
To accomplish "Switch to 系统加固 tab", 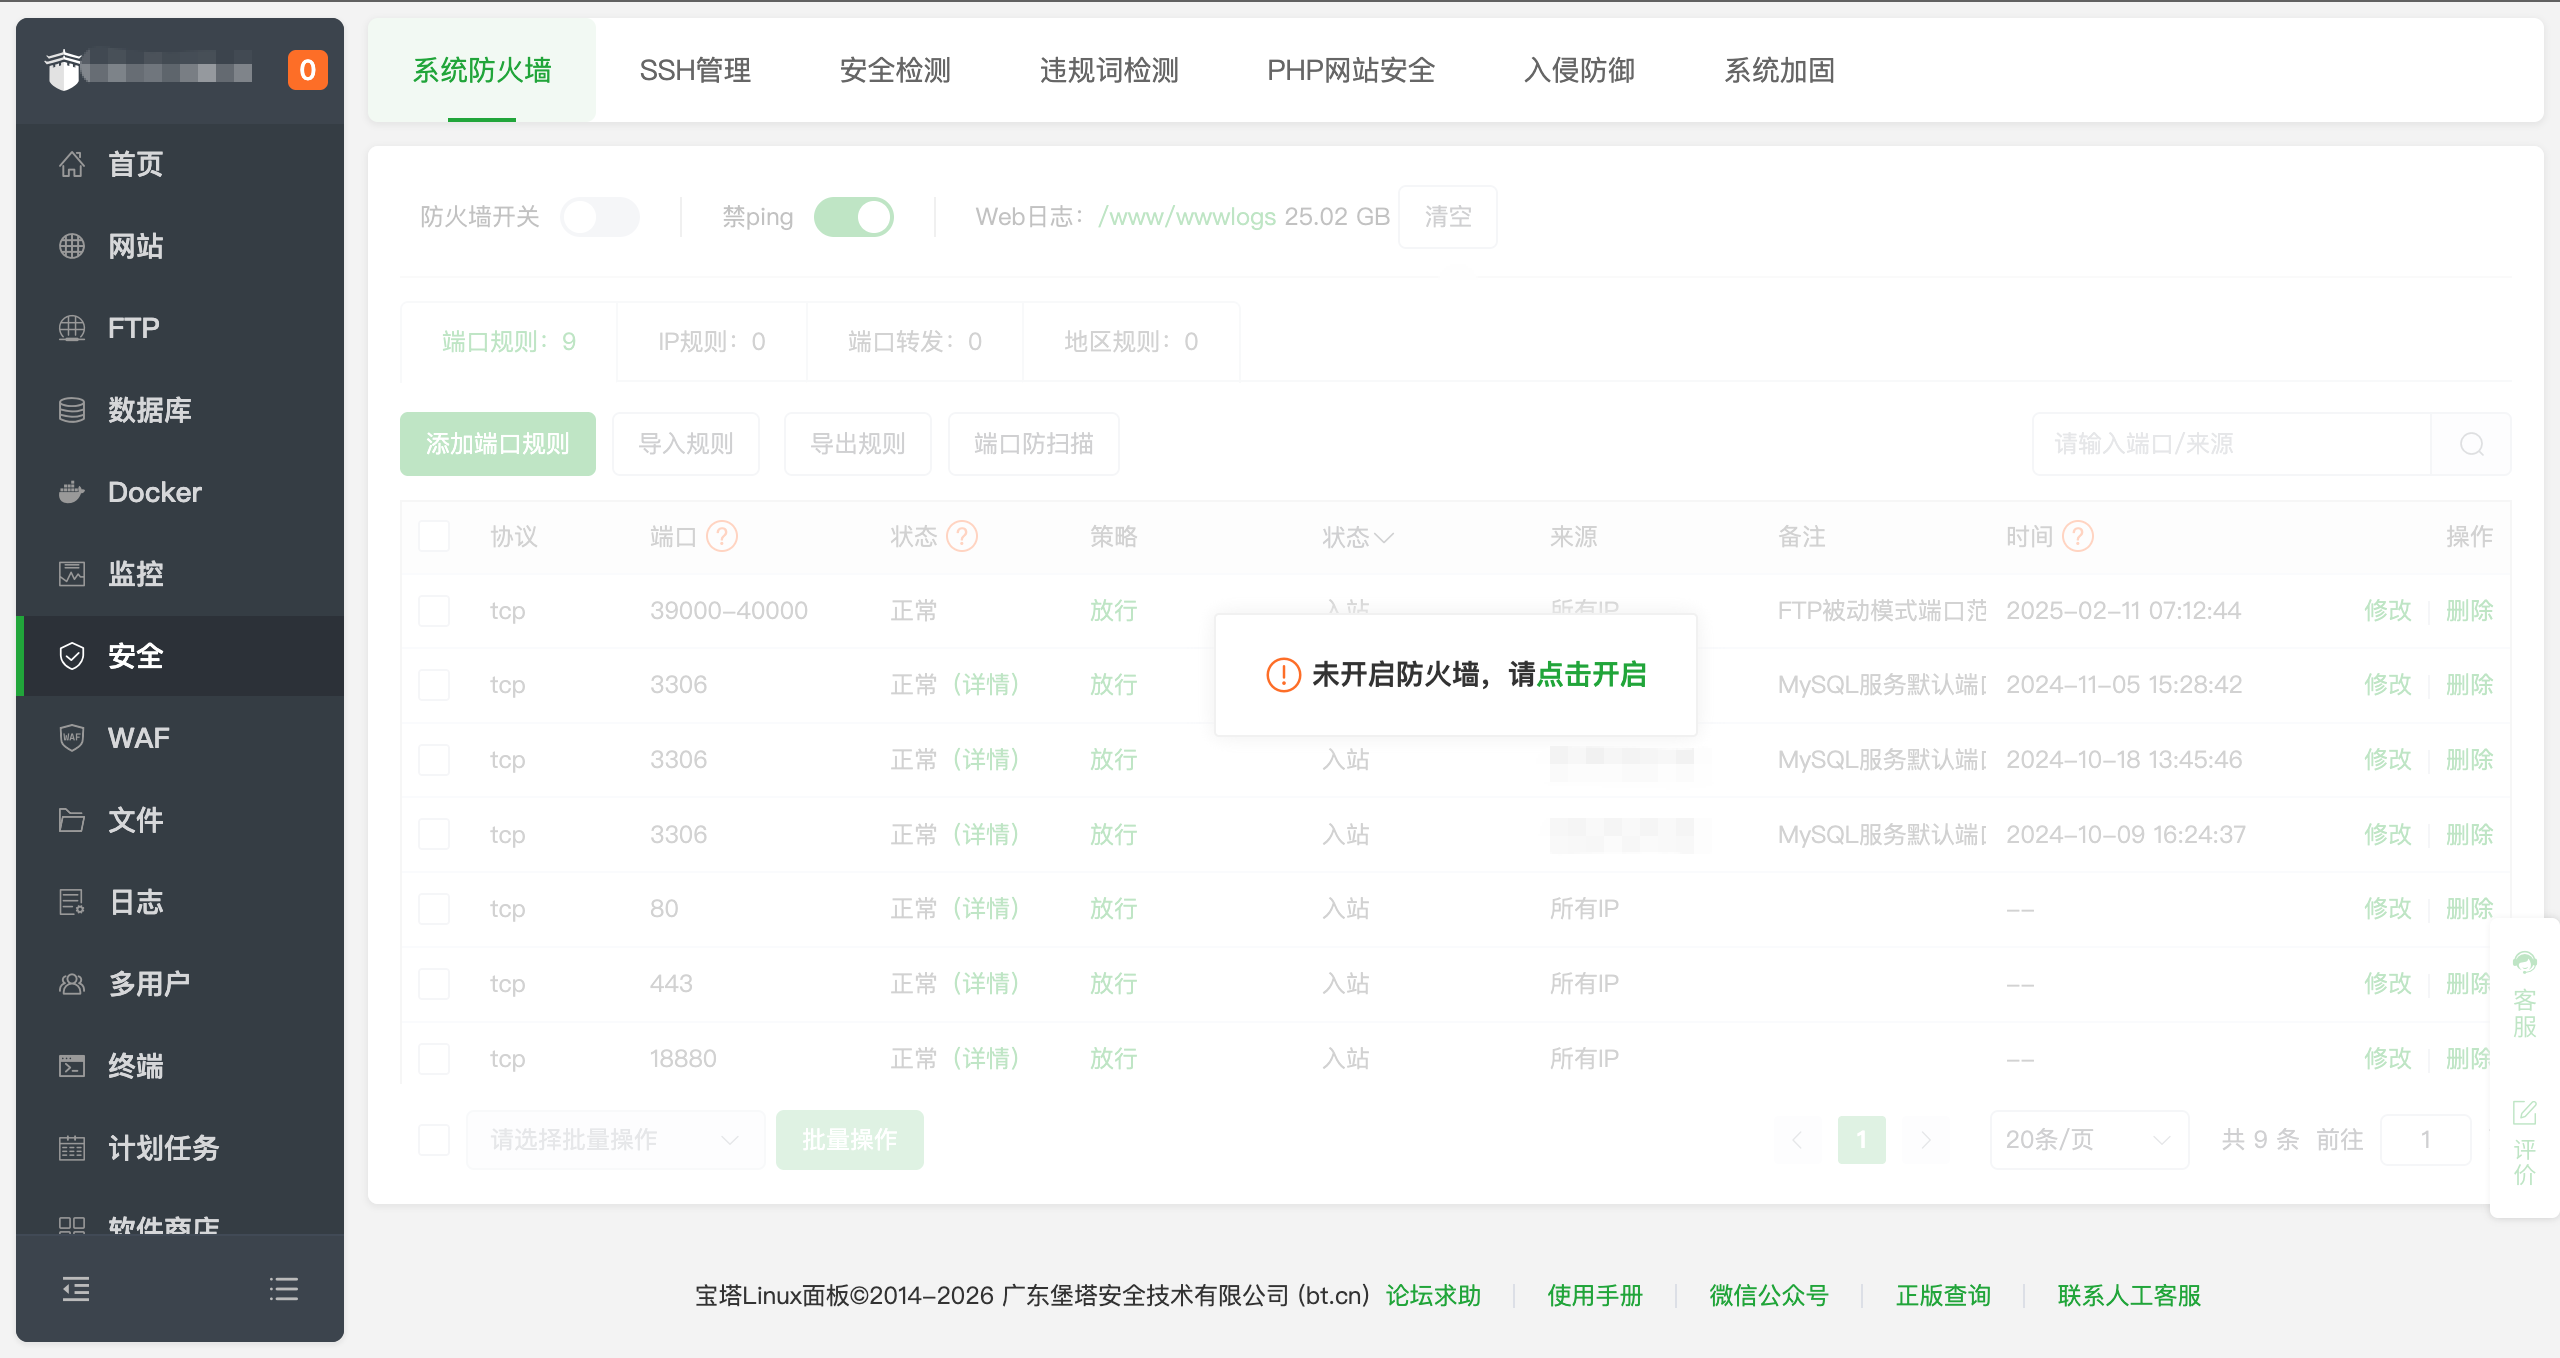I will (1780, 70).
